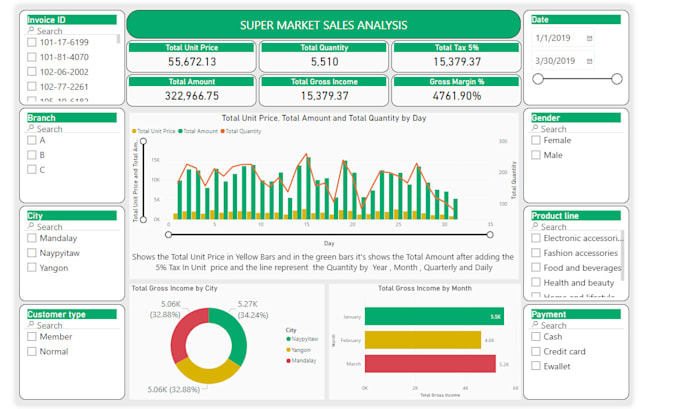Click the date slider right handle

point(617,79)
